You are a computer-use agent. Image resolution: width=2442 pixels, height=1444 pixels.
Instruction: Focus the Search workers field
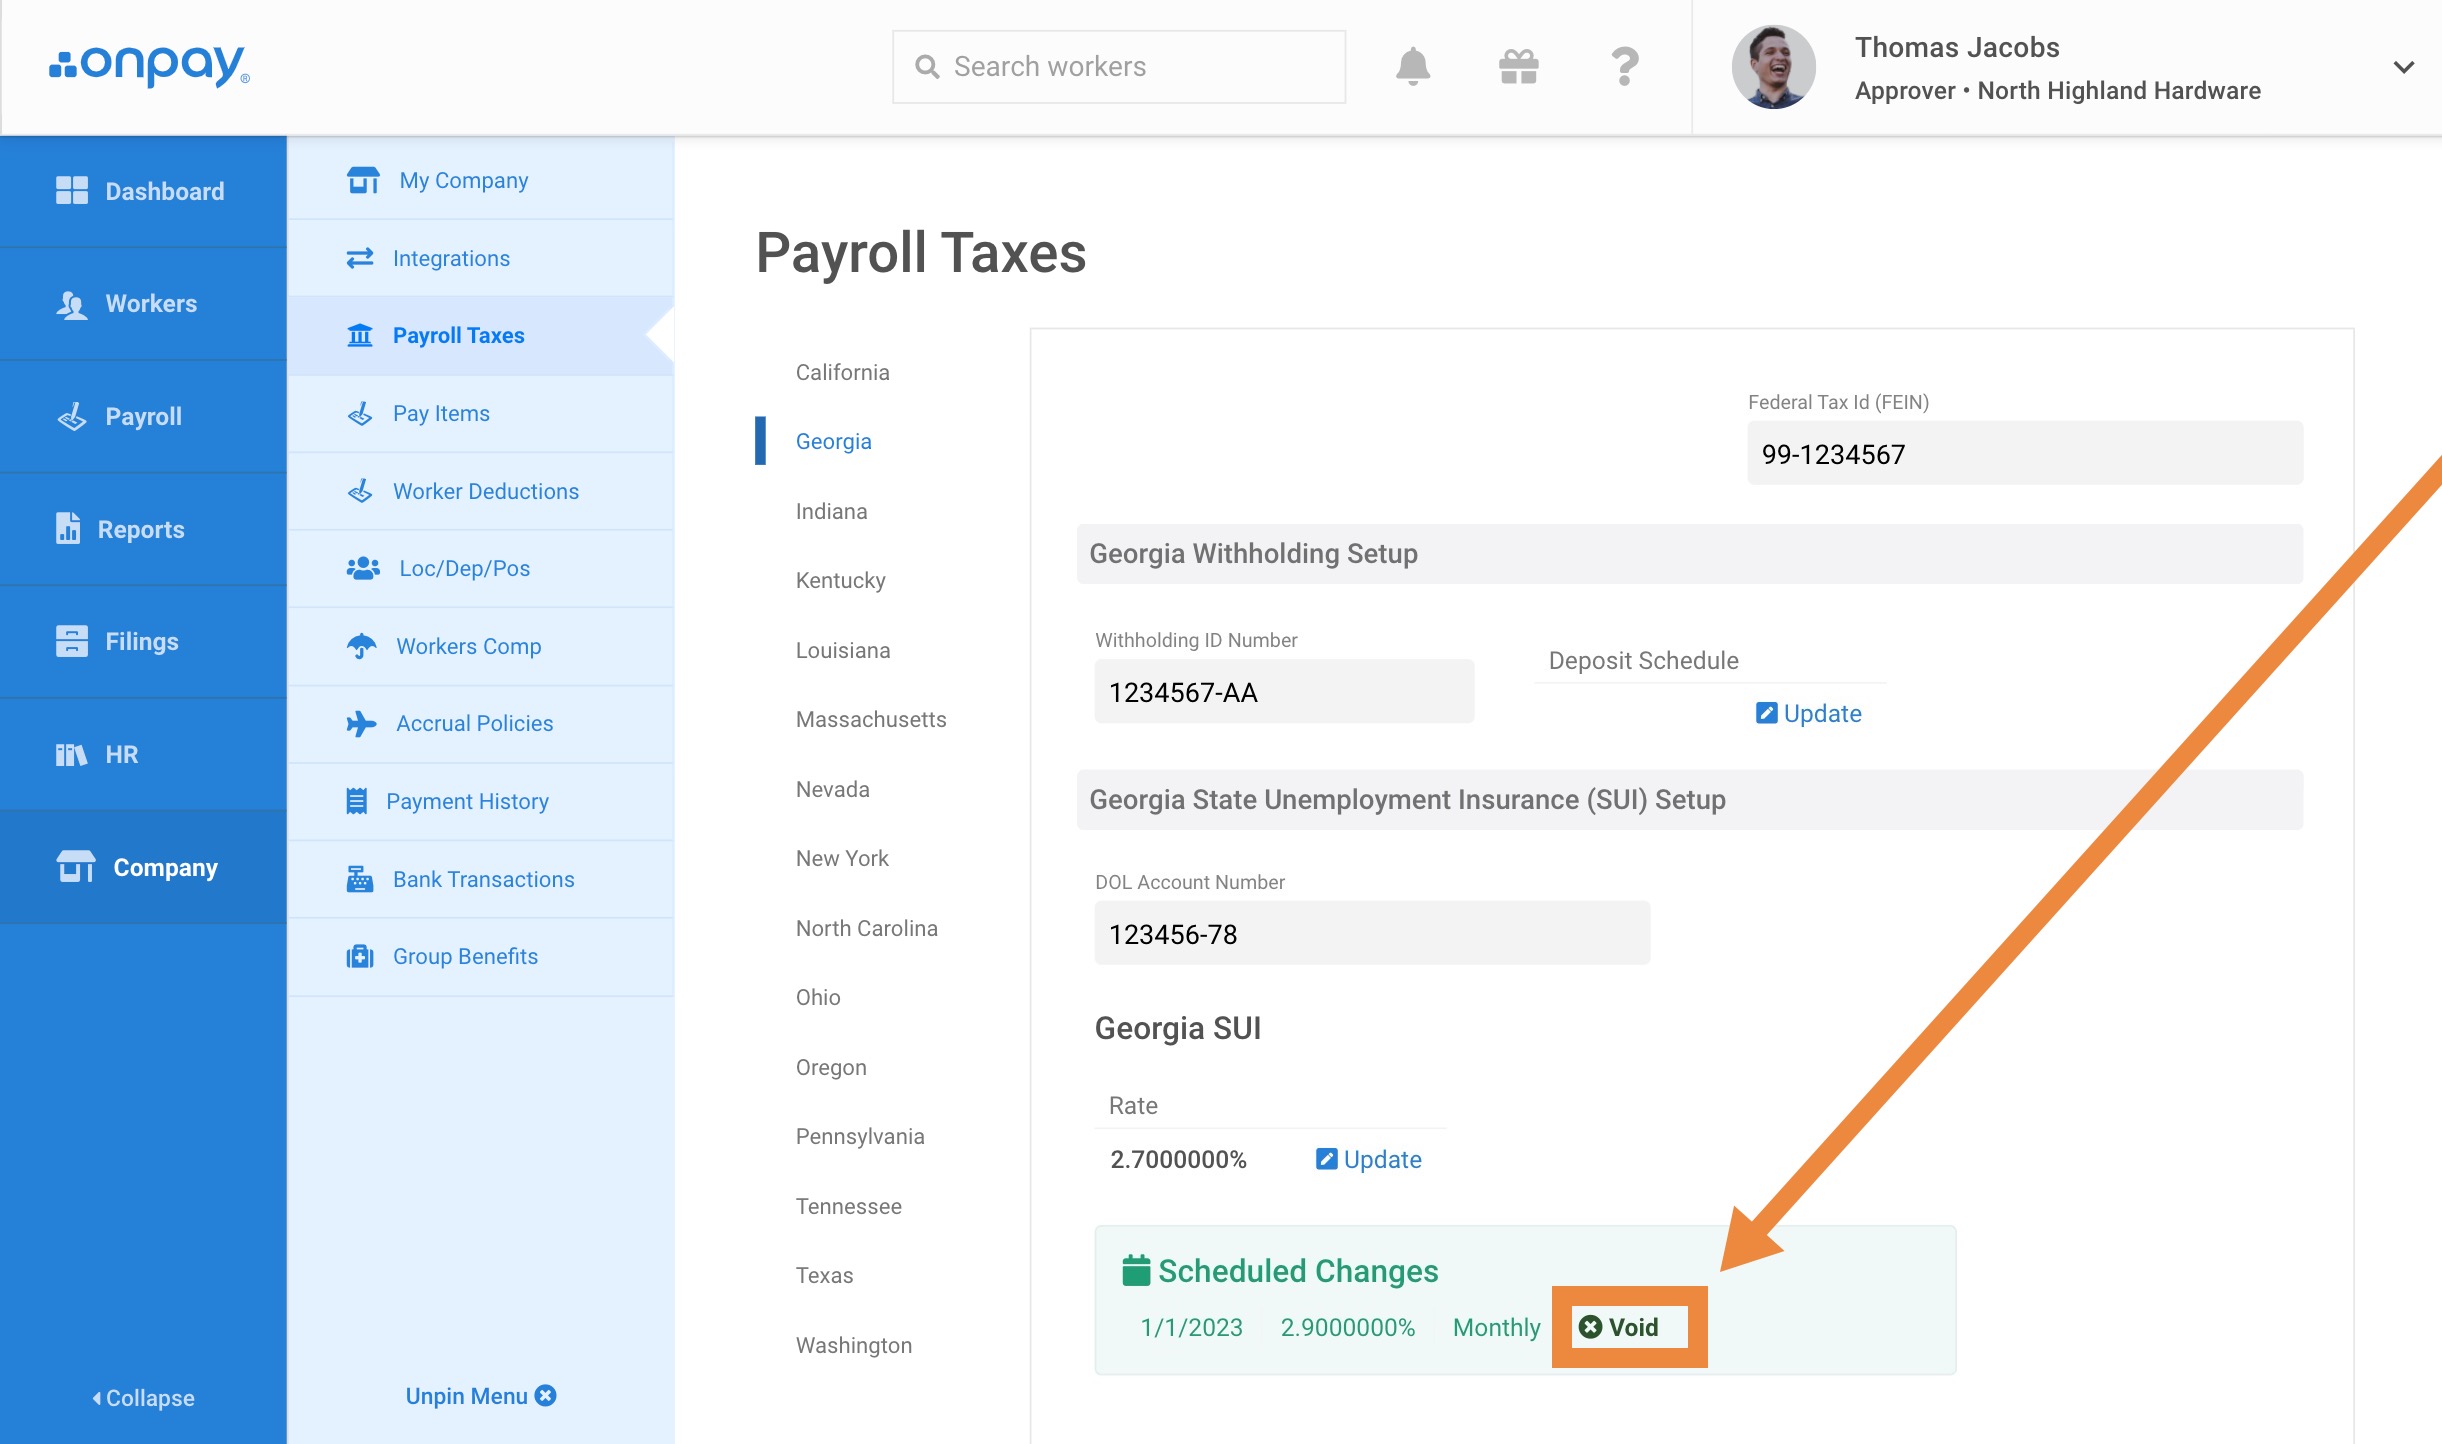[1118, 67]
